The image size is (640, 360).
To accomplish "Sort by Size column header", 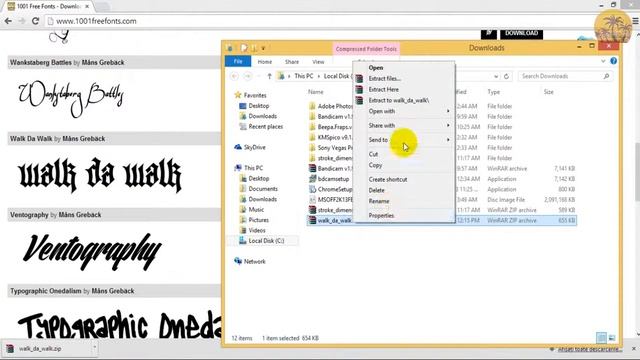I will pos(548,92).
